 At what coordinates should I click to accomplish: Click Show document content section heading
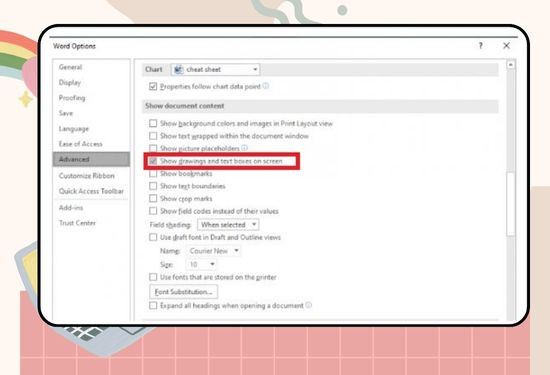pyautogui.click(x=185, y=106)
